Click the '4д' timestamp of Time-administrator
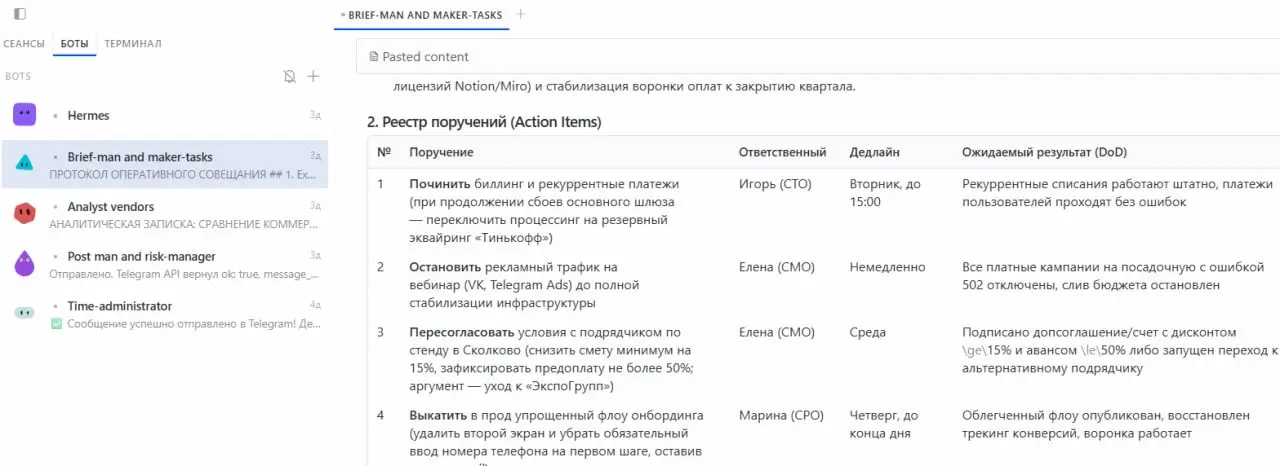This screenshot has width=1280, height=466. point(315,304)
